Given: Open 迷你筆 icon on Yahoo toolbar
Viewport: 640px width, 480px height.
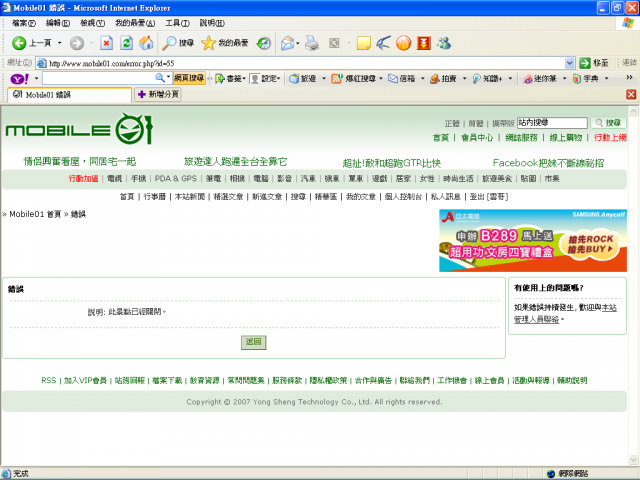Looking at the screenshot, I should pyautogui.click(x=528, y=78).
